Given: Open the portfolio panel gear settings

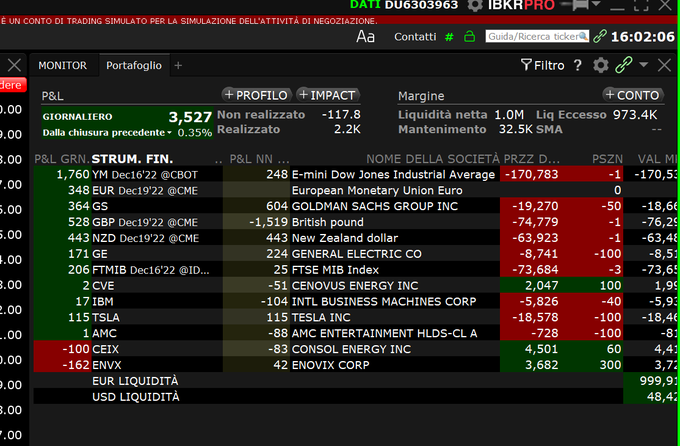Looking at the screenshot, I should tap(601, 65).
